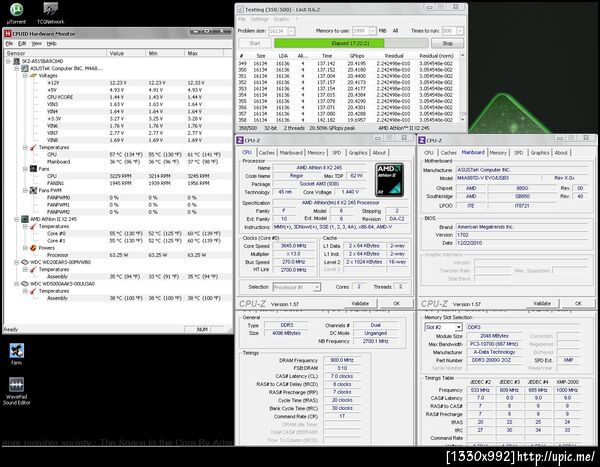Open the Memory to use dropdown
Screen dimensions: 600x467
tap(372, 31)
